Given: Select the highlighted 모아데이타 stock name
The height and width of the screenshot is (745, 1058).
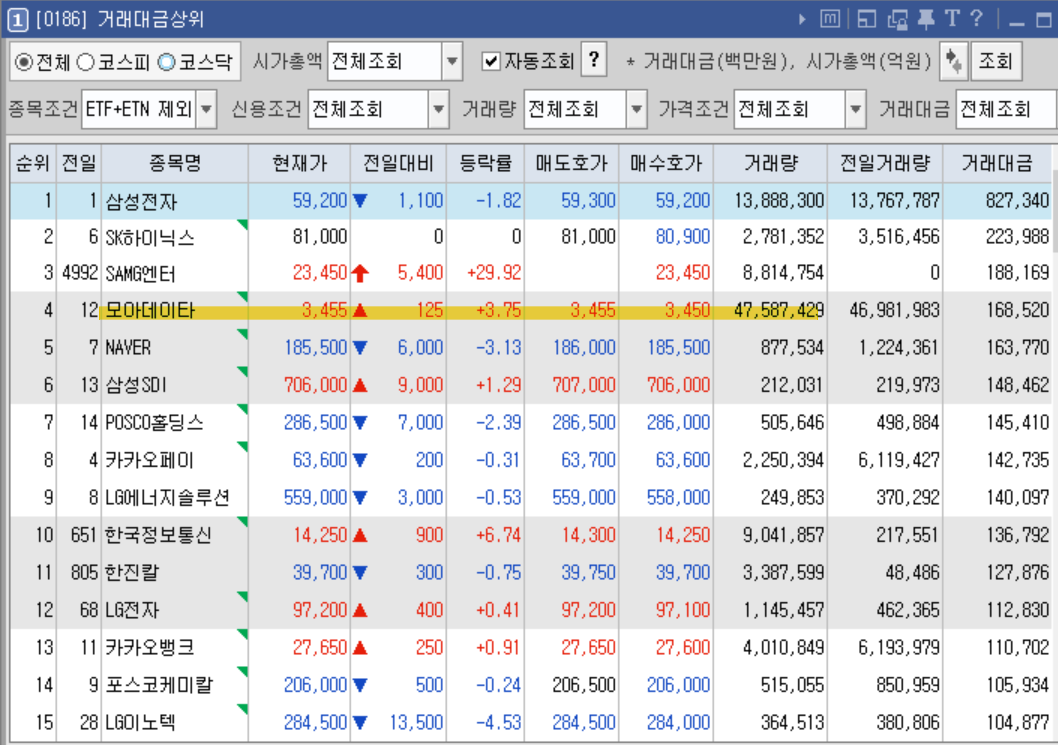Looking at the screenshot, I should coord(150,310).
